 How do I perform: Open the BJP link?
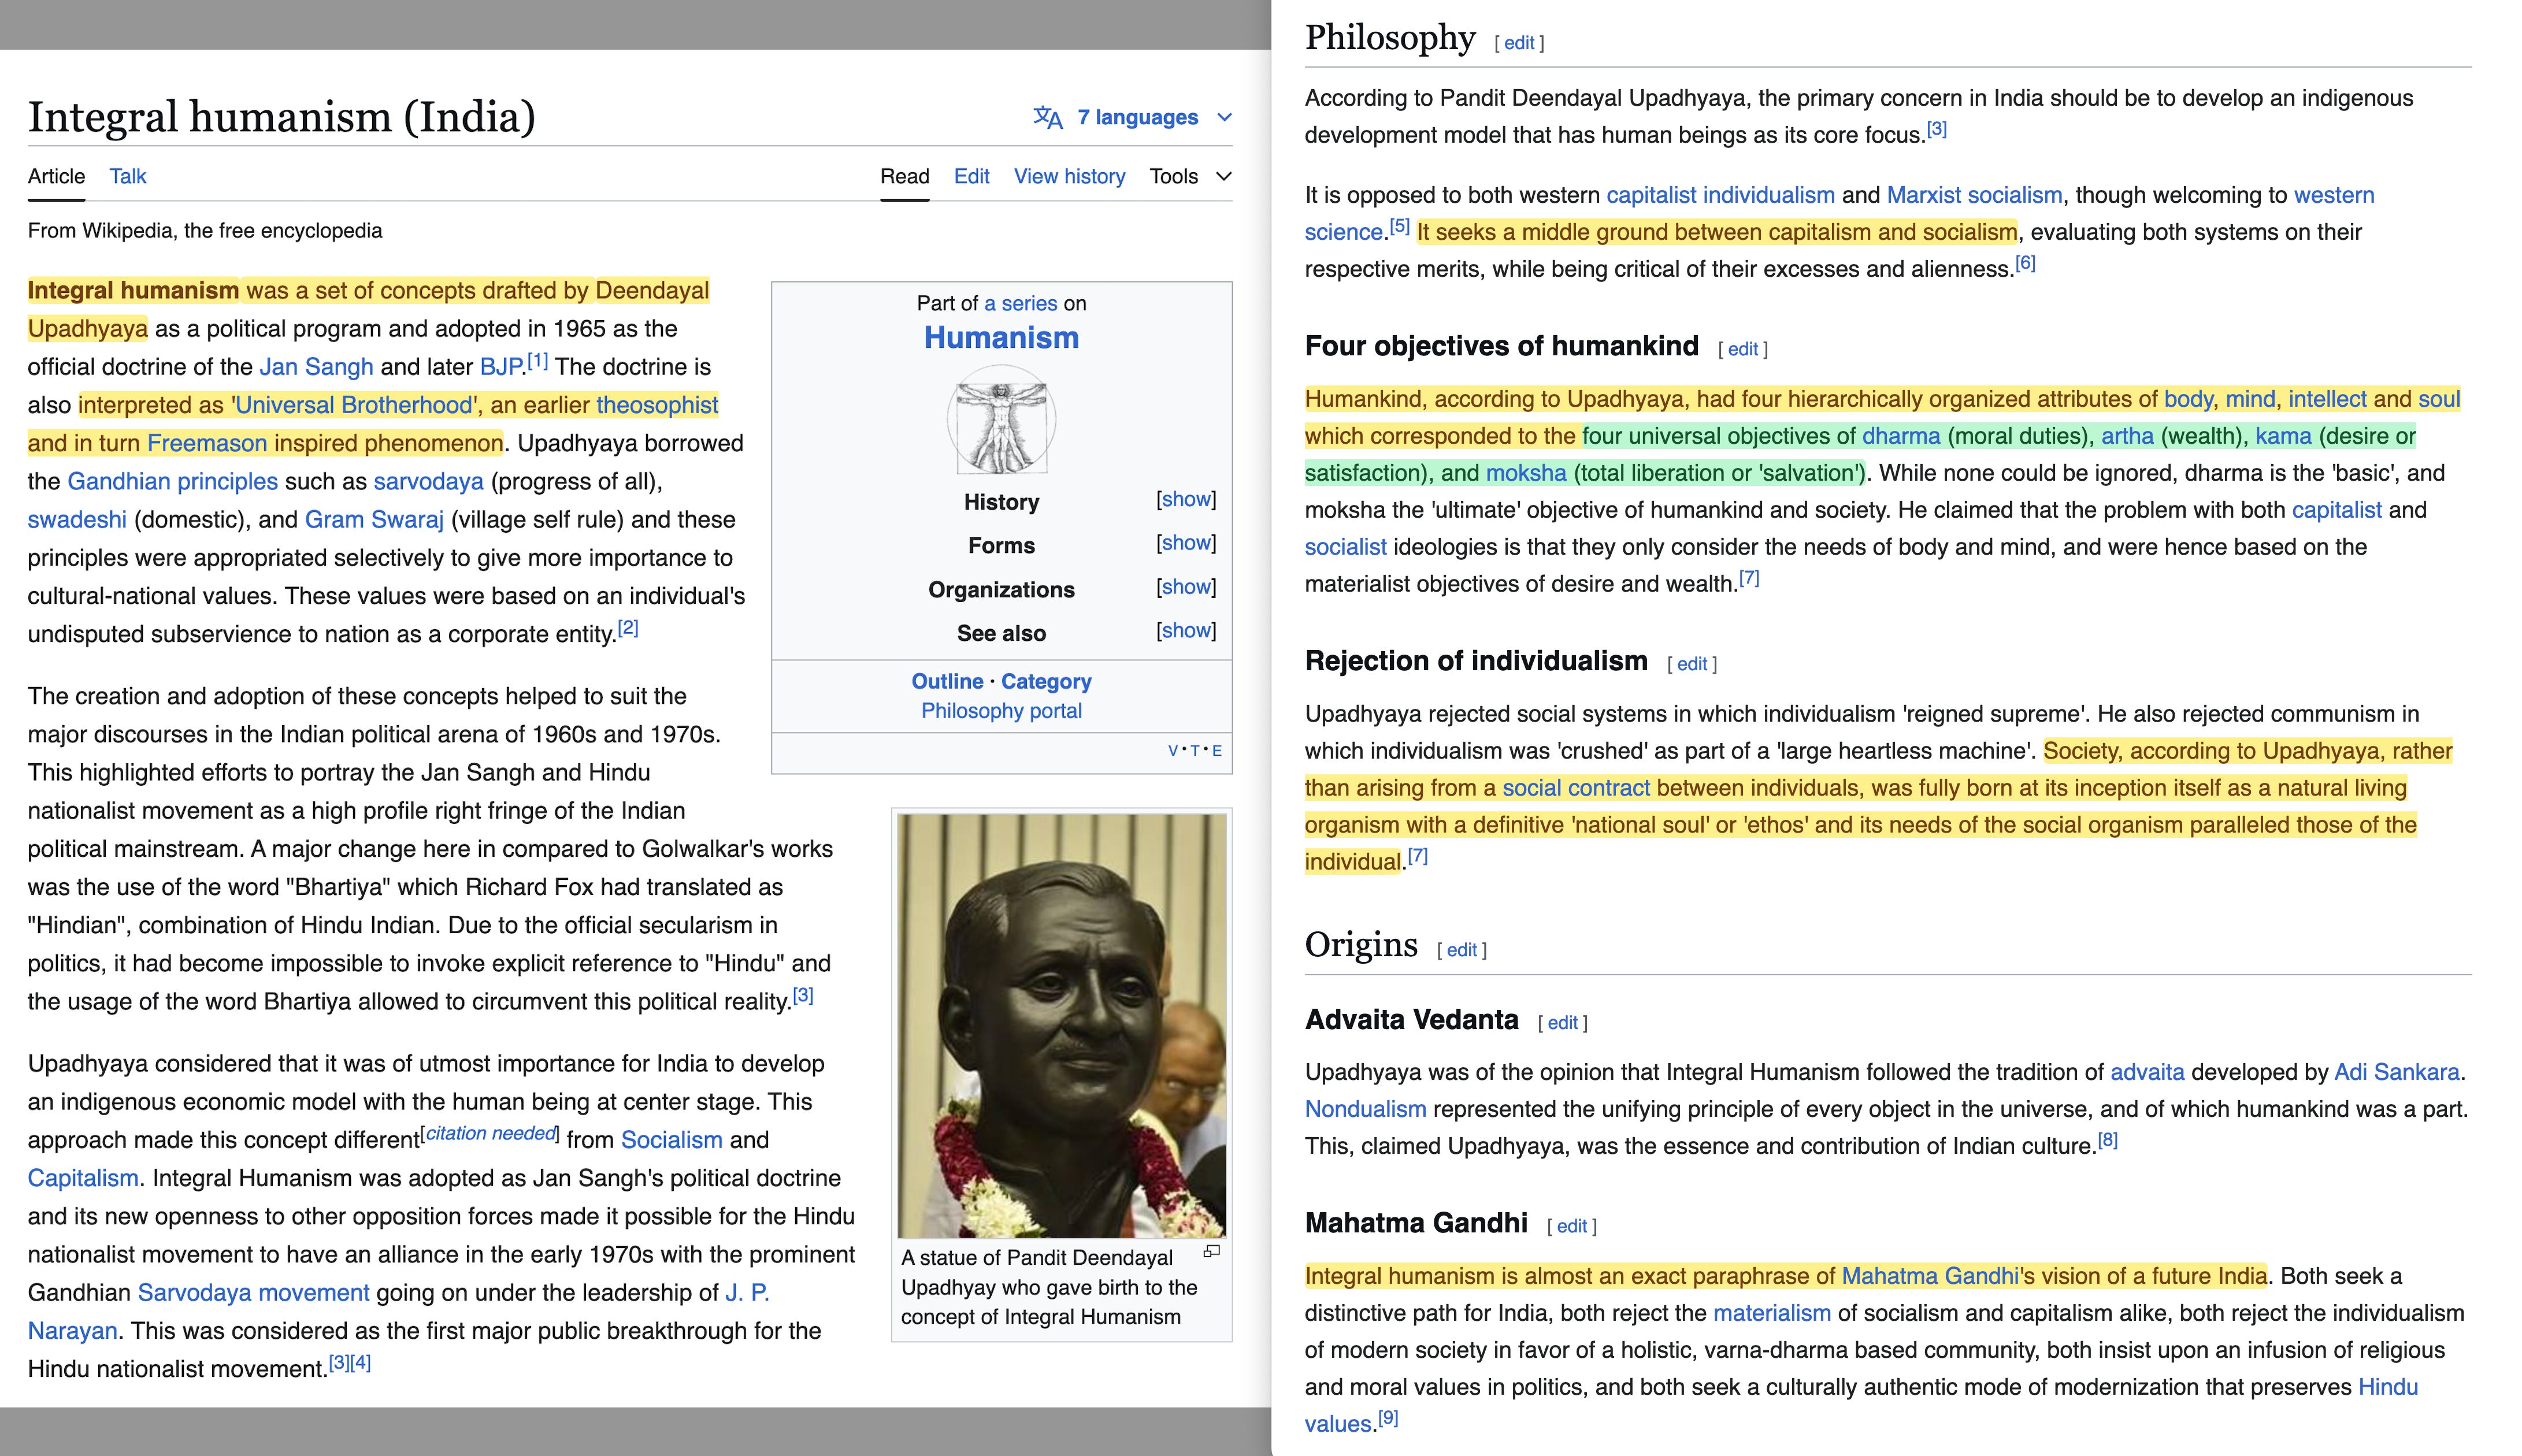[502, 367]
